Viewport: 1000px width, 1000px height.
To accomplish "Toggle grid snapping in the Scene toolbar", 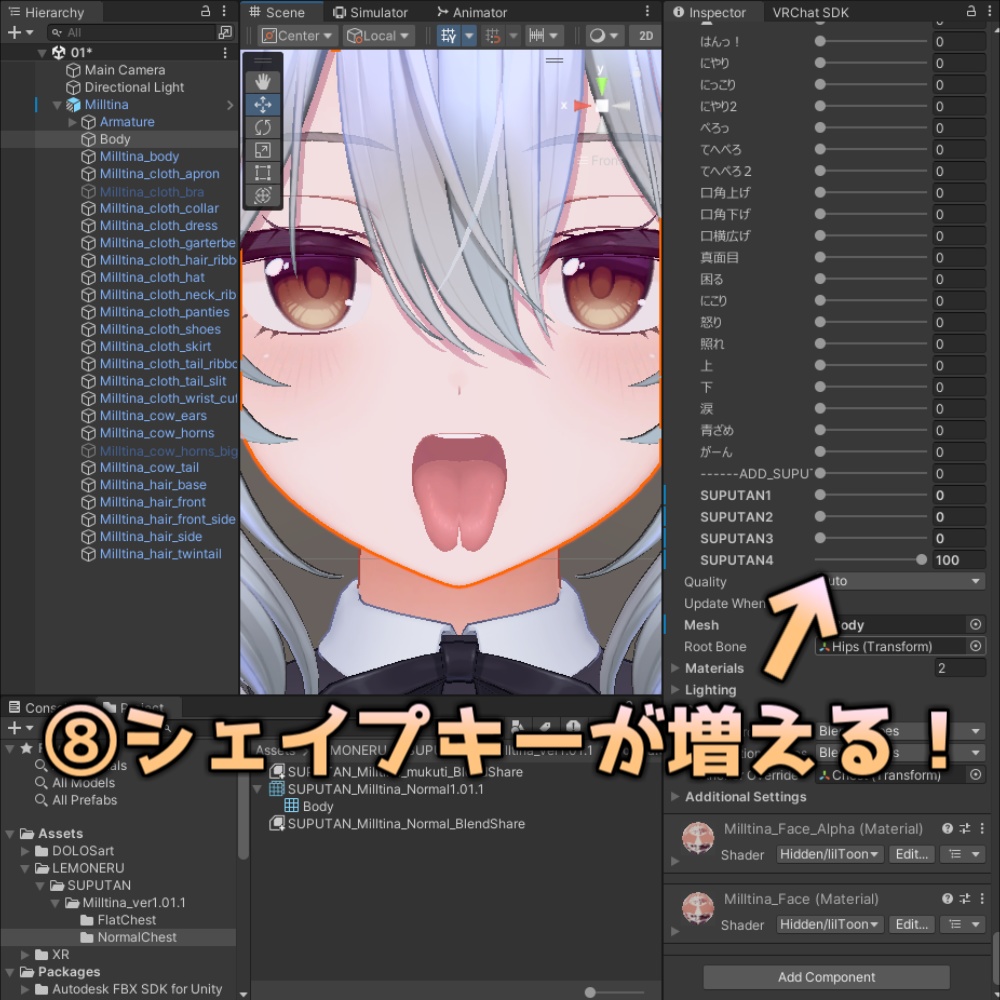I will 491,35.
